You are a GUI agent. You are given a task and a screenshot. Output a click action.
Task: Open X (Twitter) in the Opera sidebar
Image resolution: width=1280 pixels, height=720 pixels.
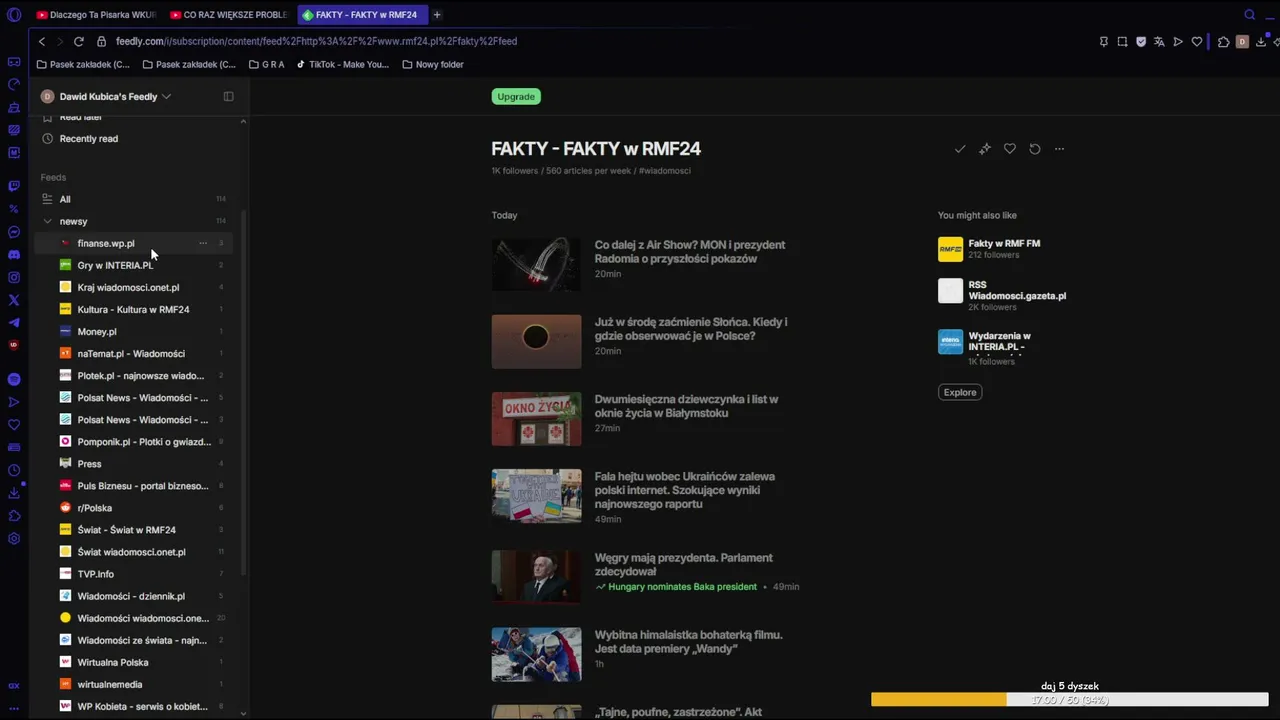[14, 300]
